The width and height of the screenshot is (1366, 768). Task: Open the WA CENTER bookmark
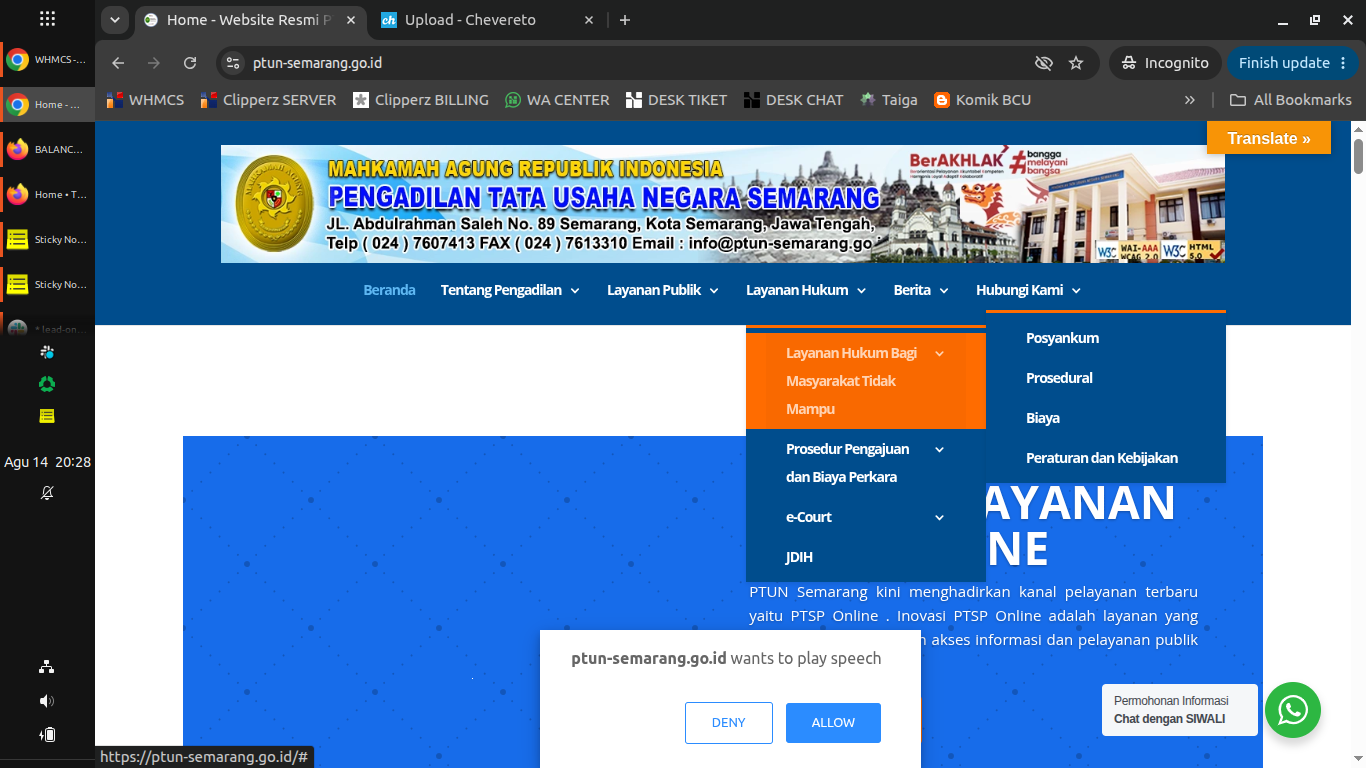pos(557,100)
